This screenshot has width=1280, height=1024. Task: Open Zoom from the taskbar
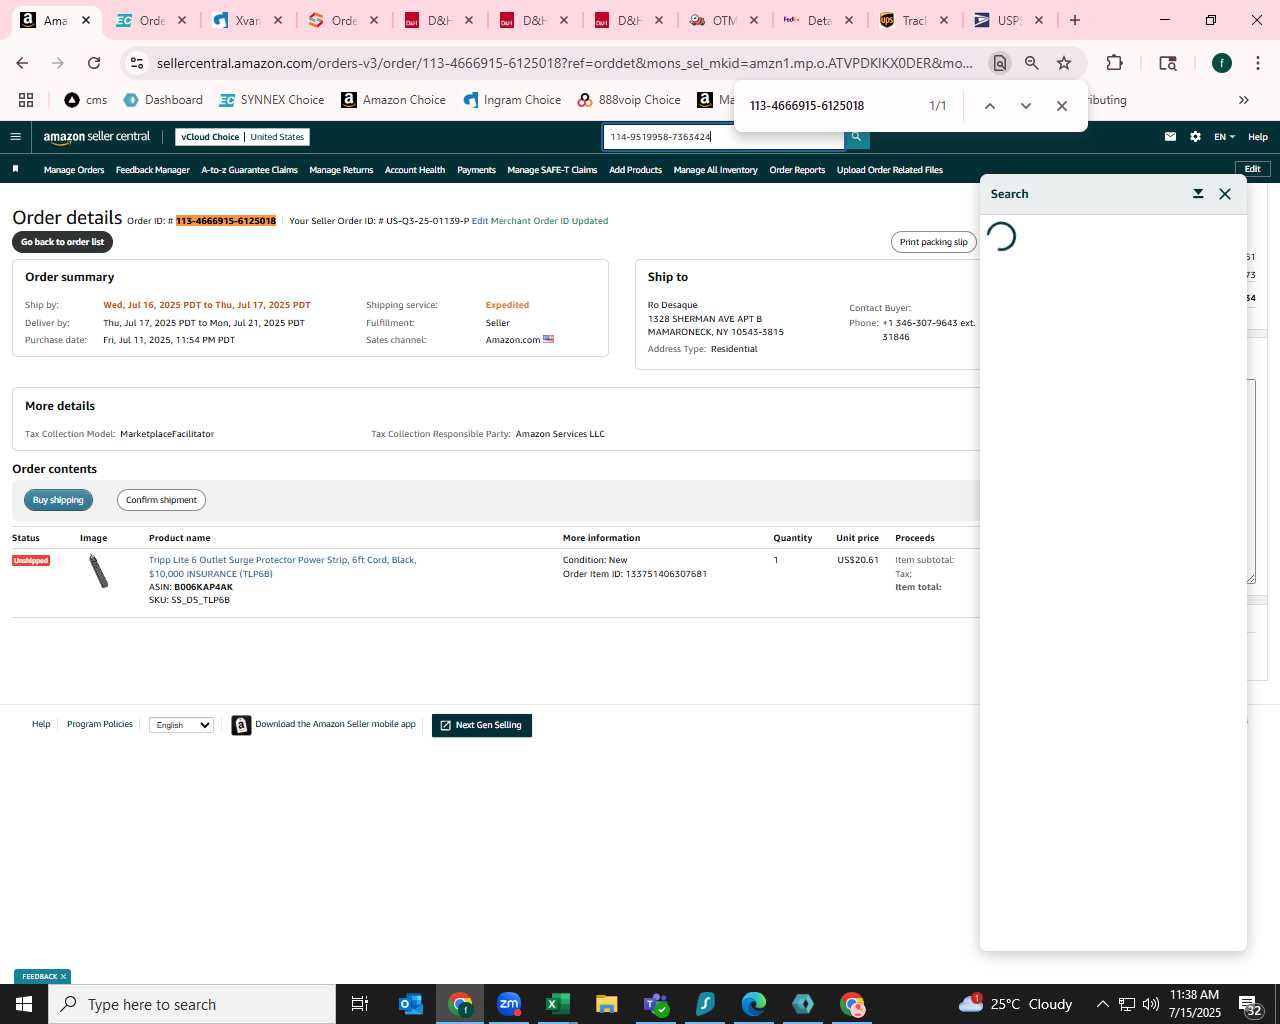tap(509, 1004)
